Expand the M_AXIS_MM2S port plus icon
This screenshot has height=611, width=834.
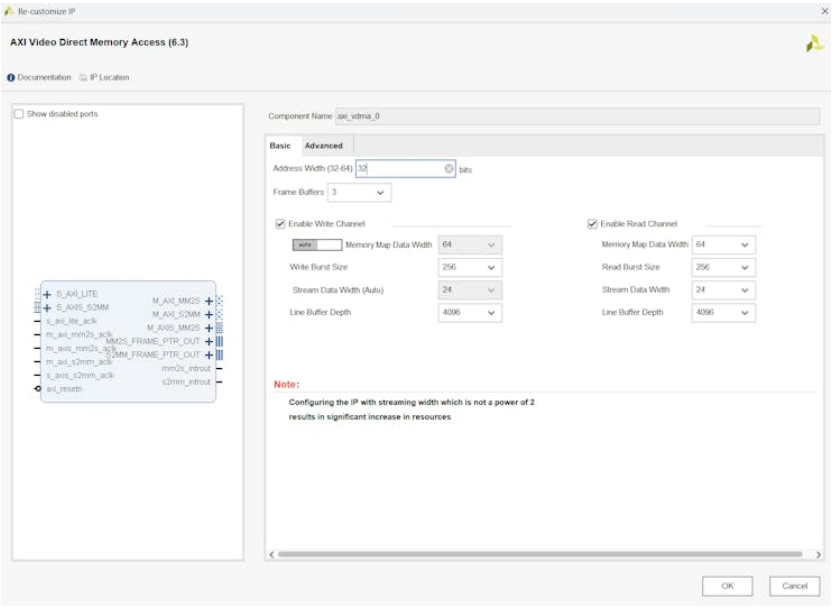click(x=209, y=327)
